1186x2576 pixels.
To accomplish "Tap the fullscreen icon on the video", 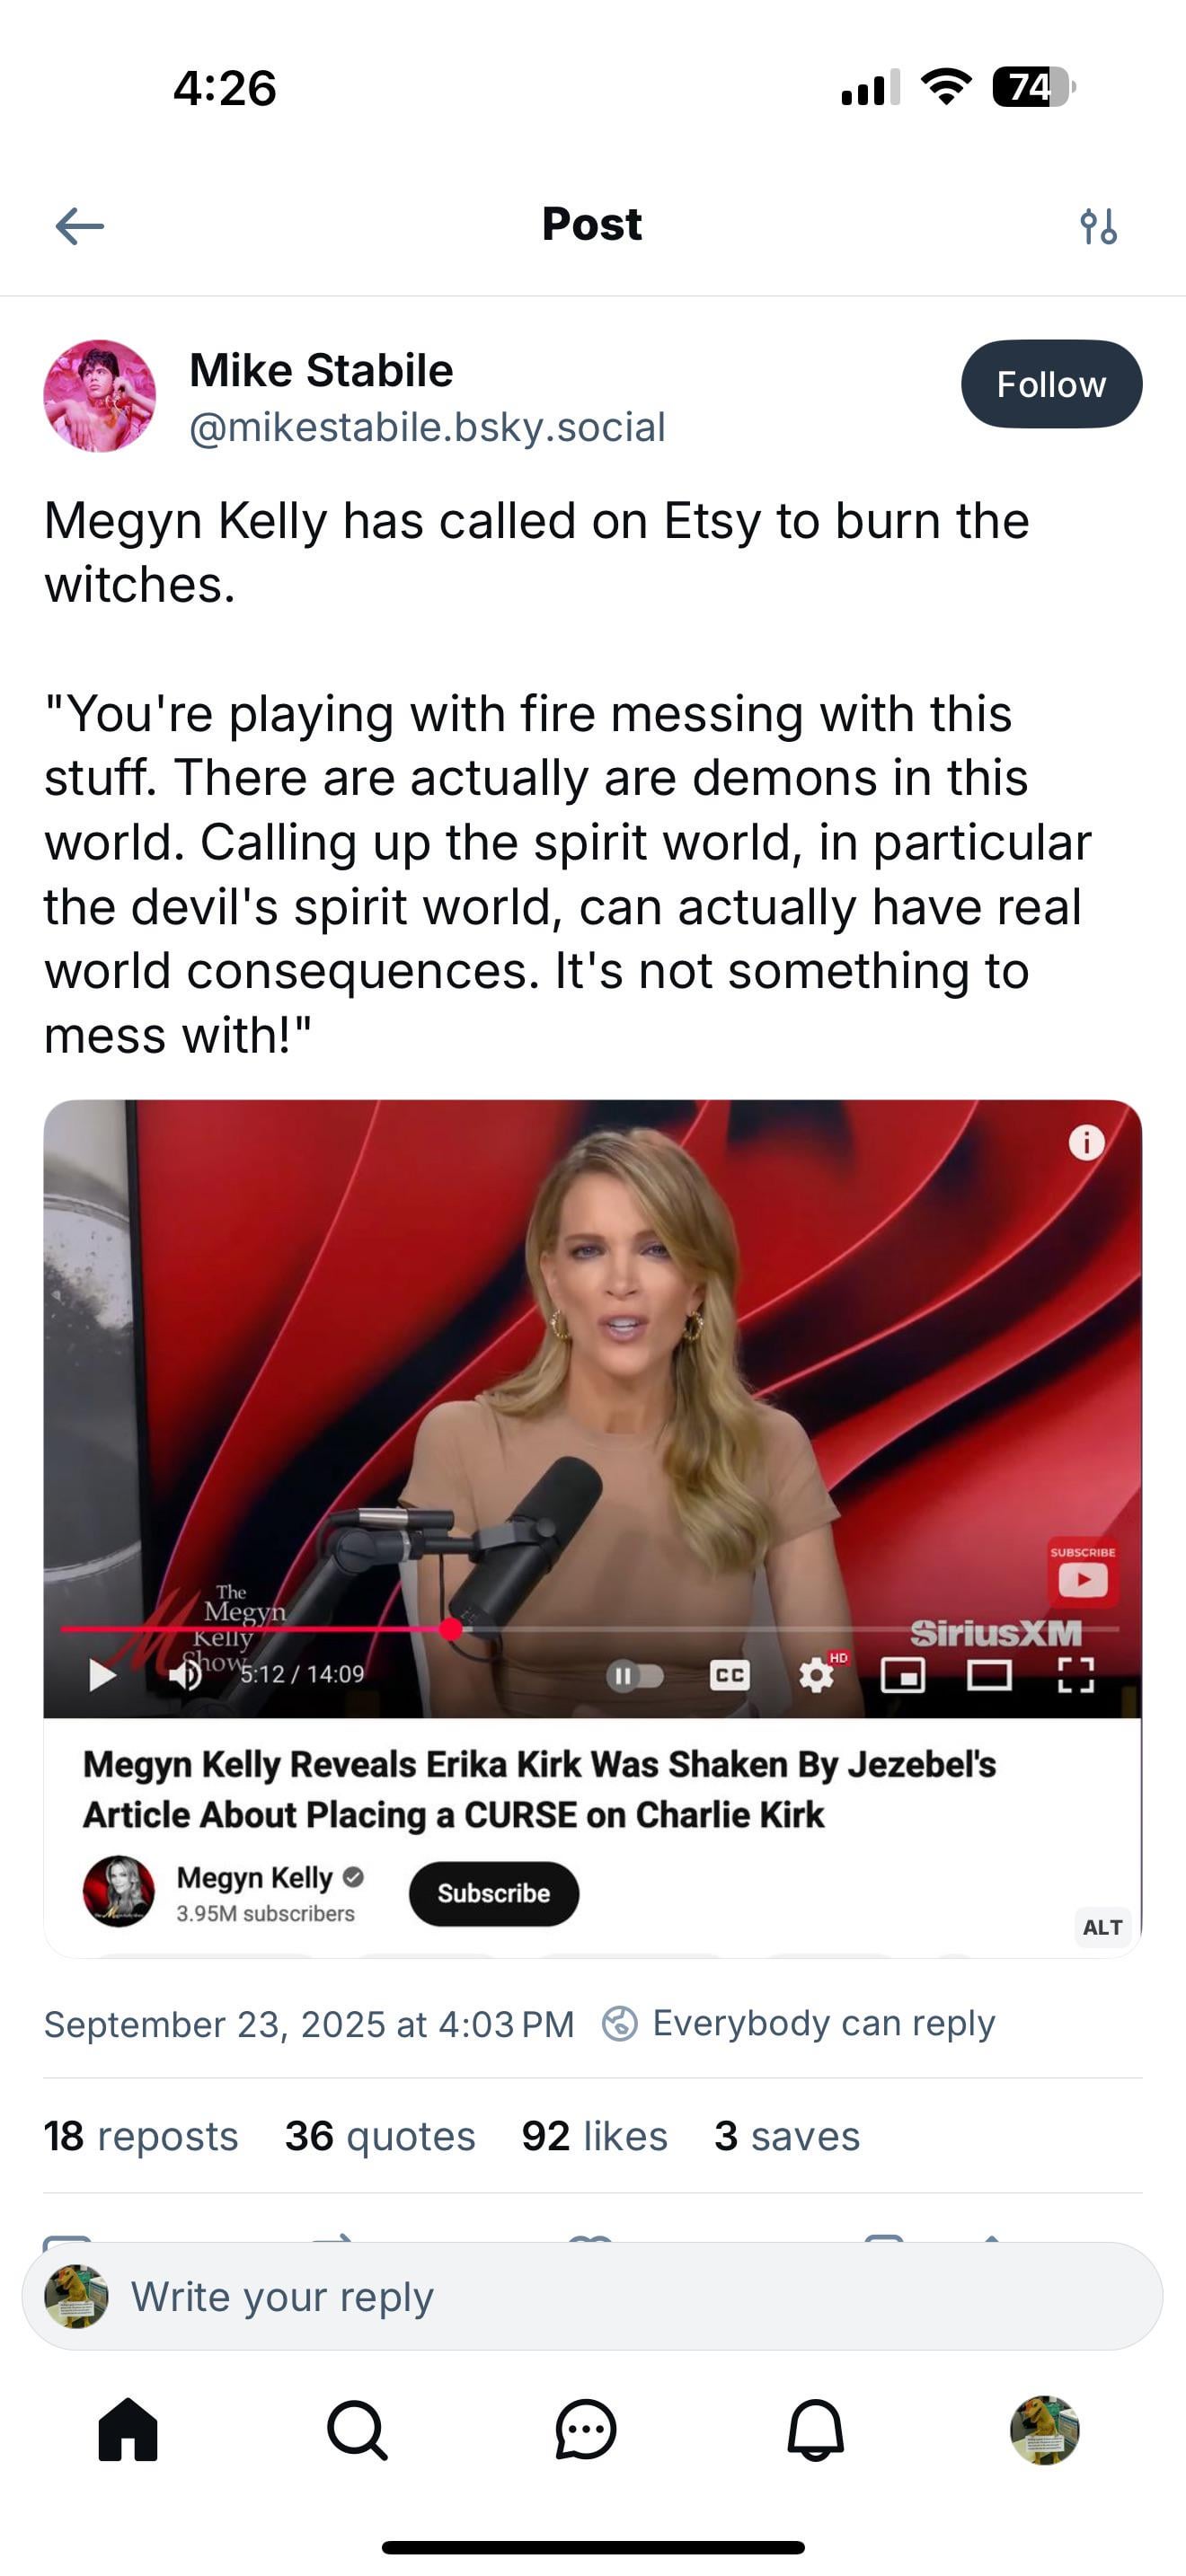I will pyautogui.click(x=1076, y=1675).
